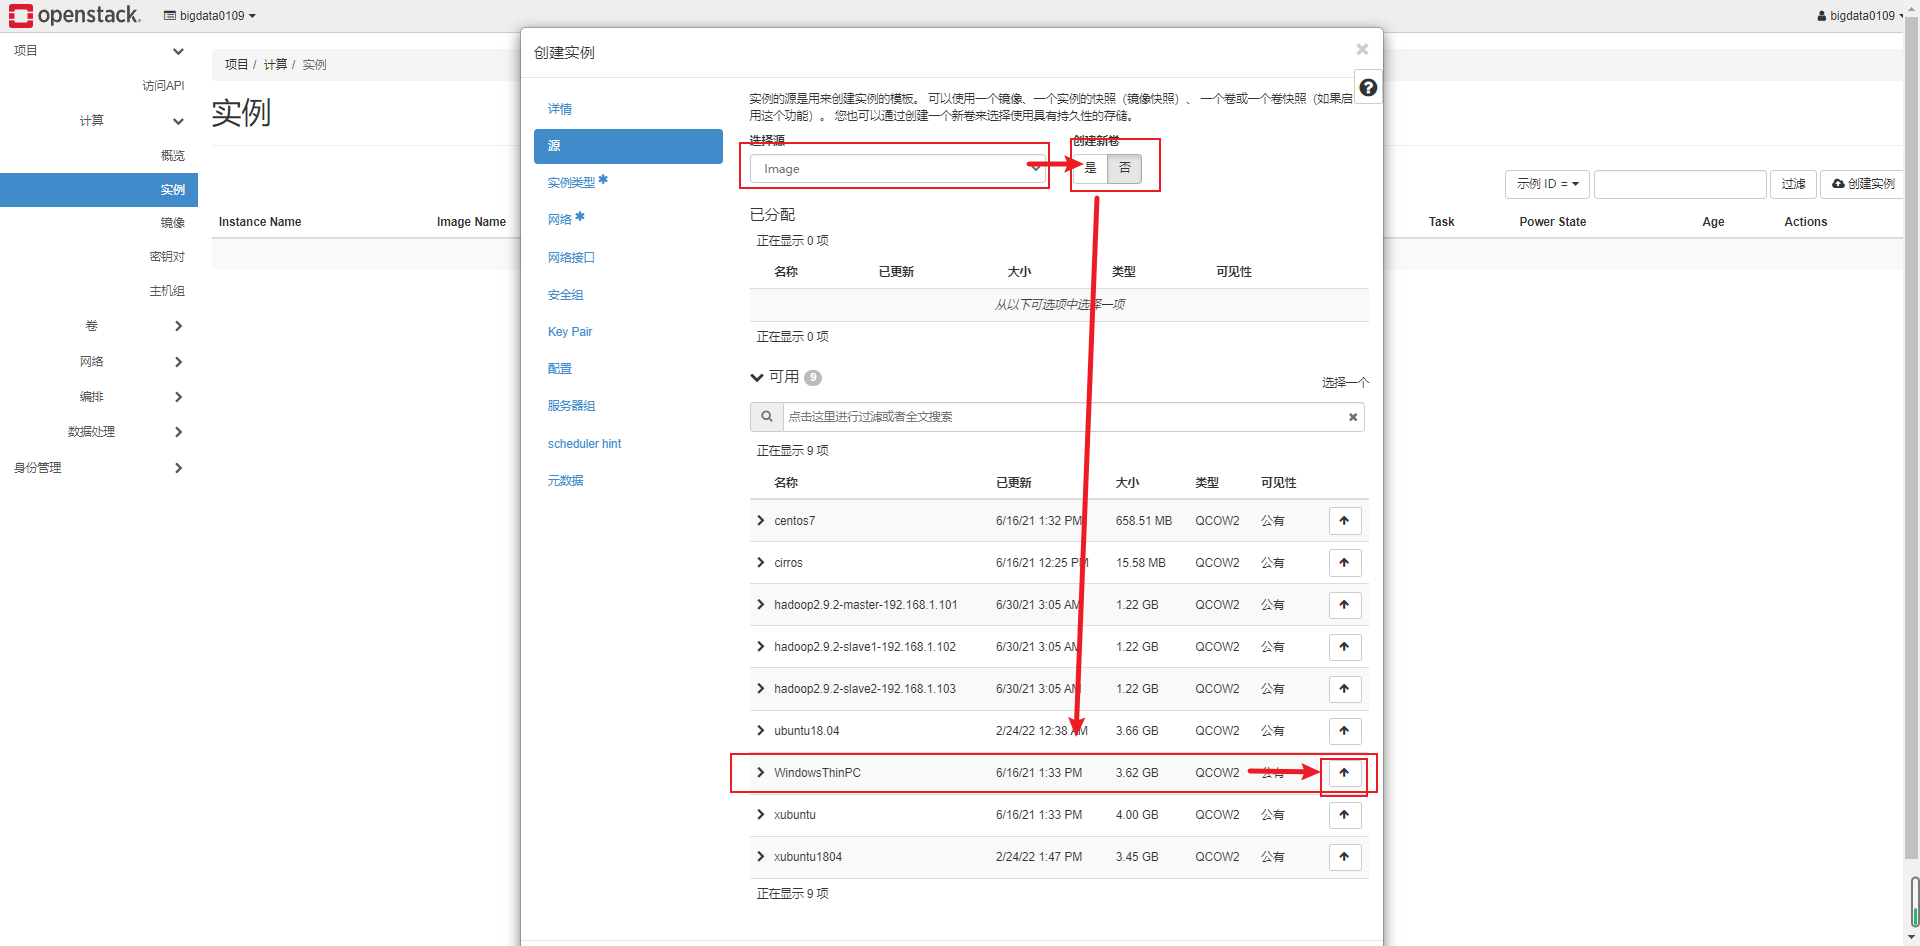1920x946 pixels.
Task: Switch to the scheduler hint step
Action: coord(584,444)
